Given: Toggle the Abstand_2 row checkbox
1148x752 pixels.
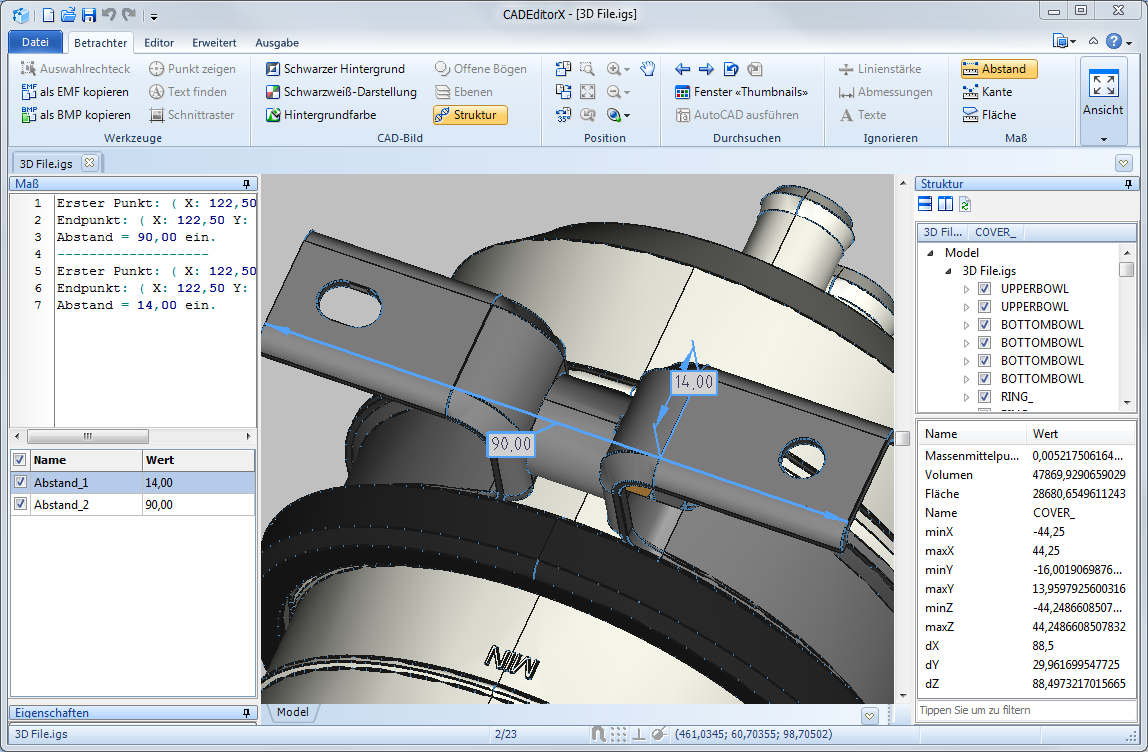Looking at the screenshot, I should coord(20,505).
